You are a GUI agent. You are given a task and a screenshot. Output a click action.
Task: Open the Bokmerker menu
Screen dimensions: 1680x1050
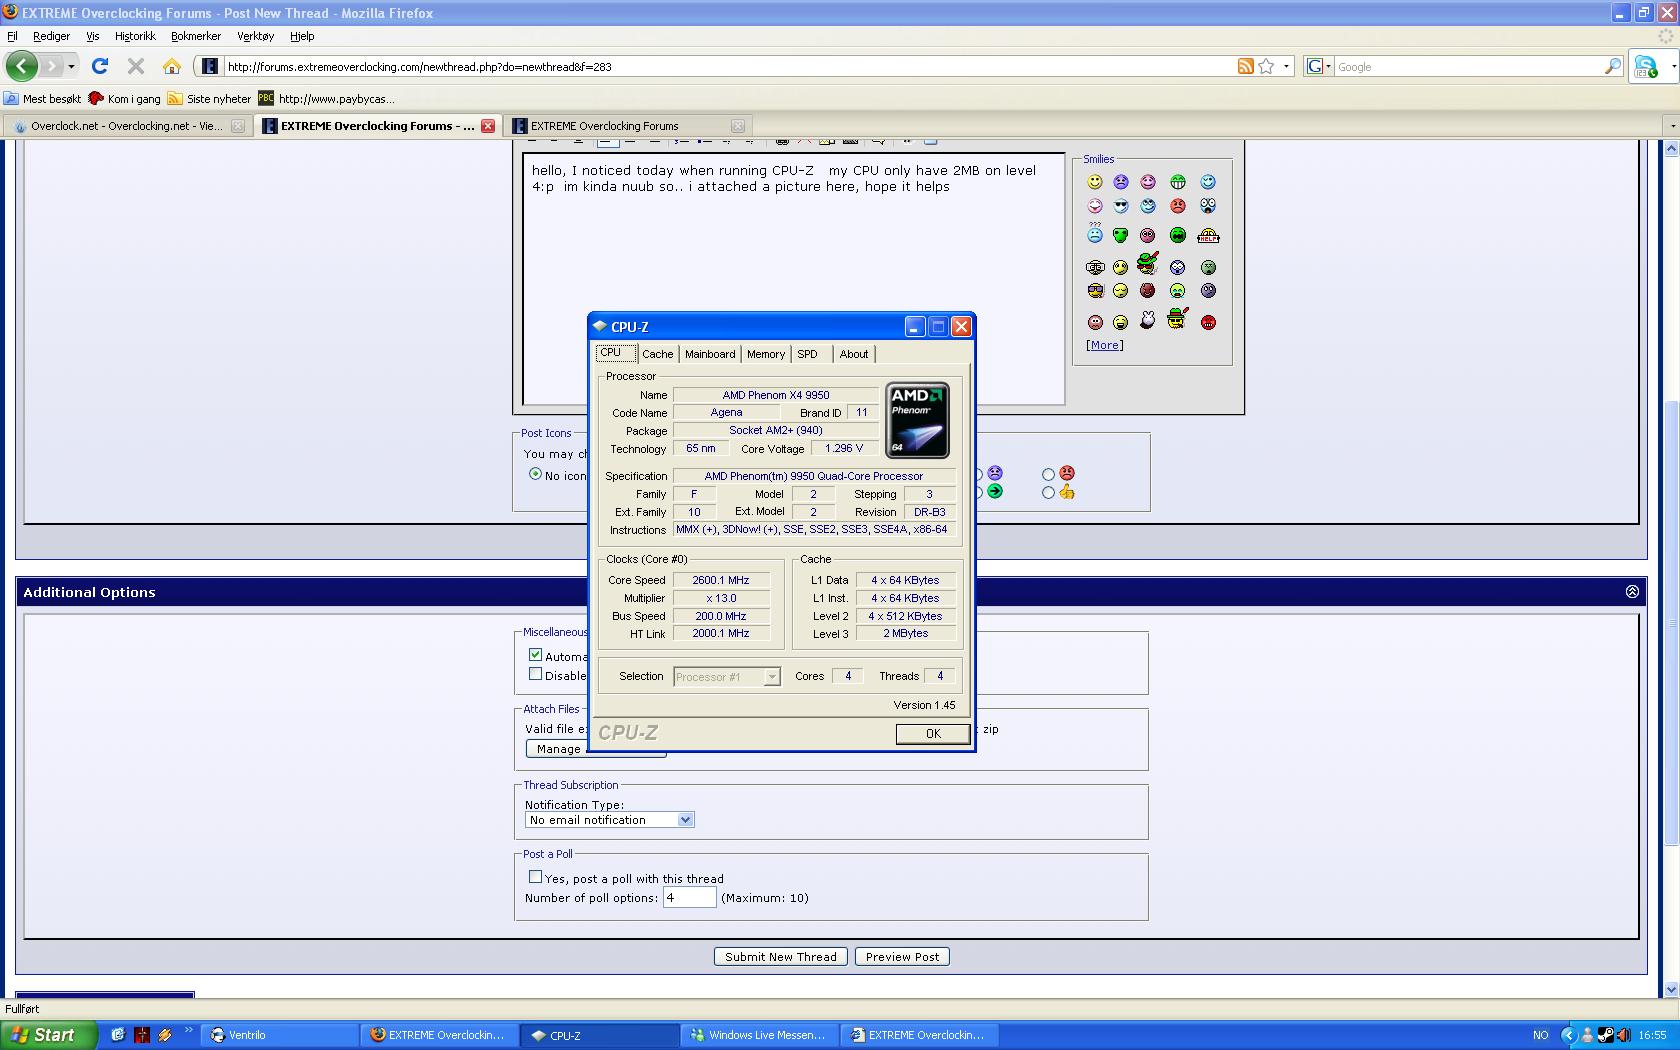point(195,36)
